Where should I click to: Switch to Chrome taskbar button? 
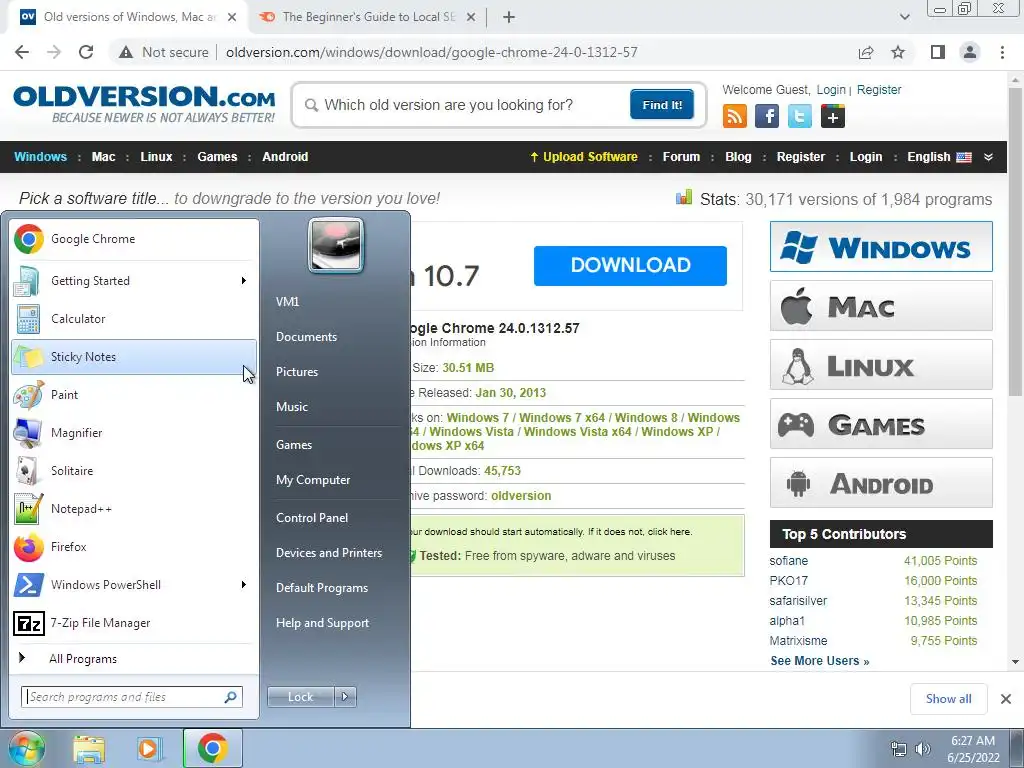pos(213,748)
